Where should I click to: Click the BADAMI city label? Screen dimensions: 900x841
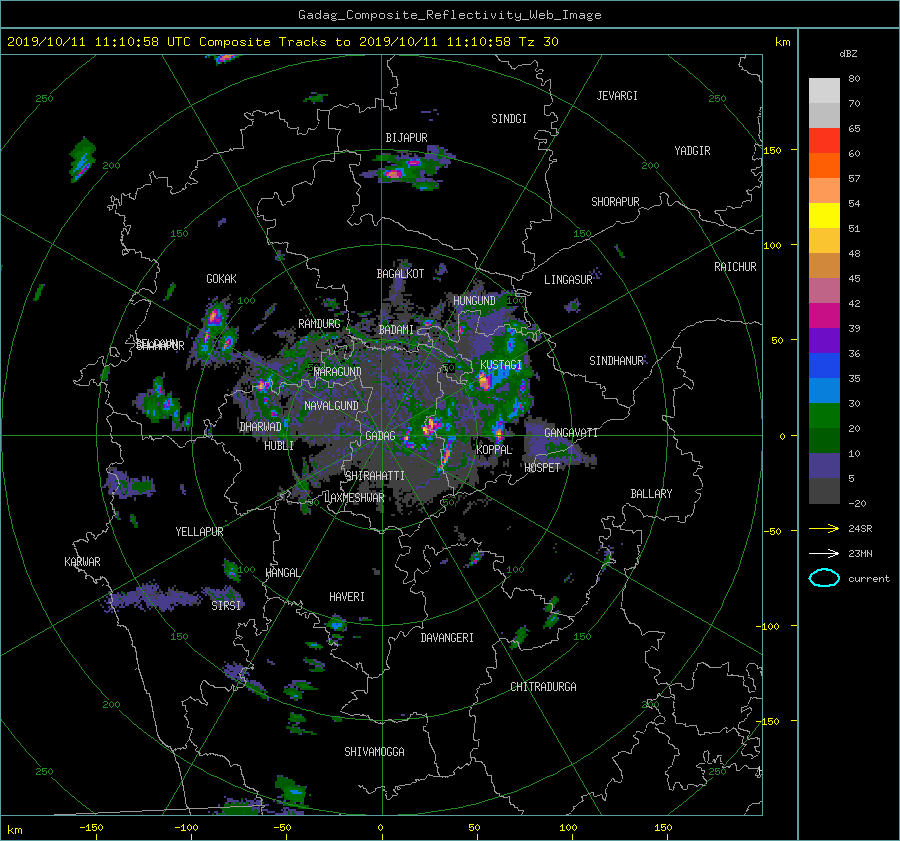coord(396,330)
